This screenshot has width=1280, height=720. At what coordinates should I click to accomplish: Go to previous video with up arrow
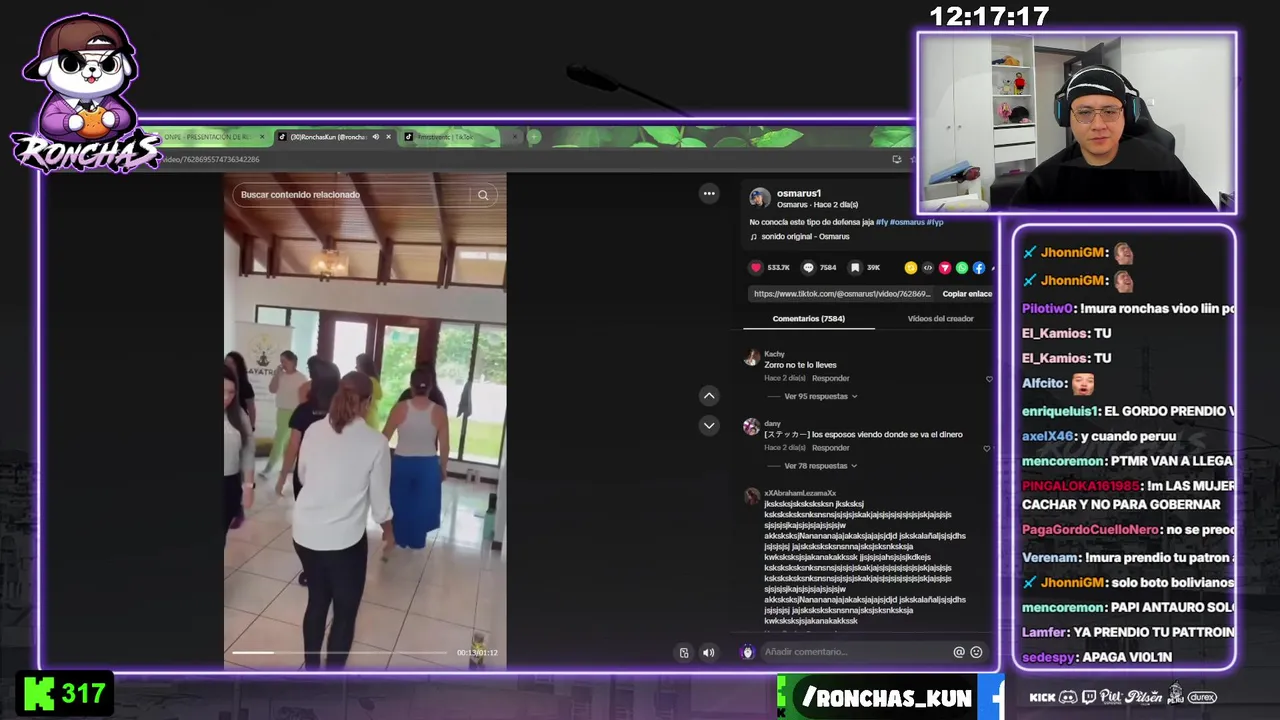tap(709, 396)
